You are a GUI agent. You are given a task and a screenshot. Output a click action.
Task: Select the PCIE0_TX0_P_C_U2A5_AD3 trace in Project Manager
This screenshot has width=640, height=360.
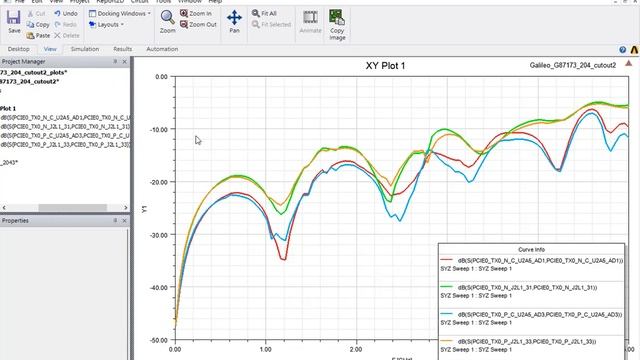[x=65, y=136]
